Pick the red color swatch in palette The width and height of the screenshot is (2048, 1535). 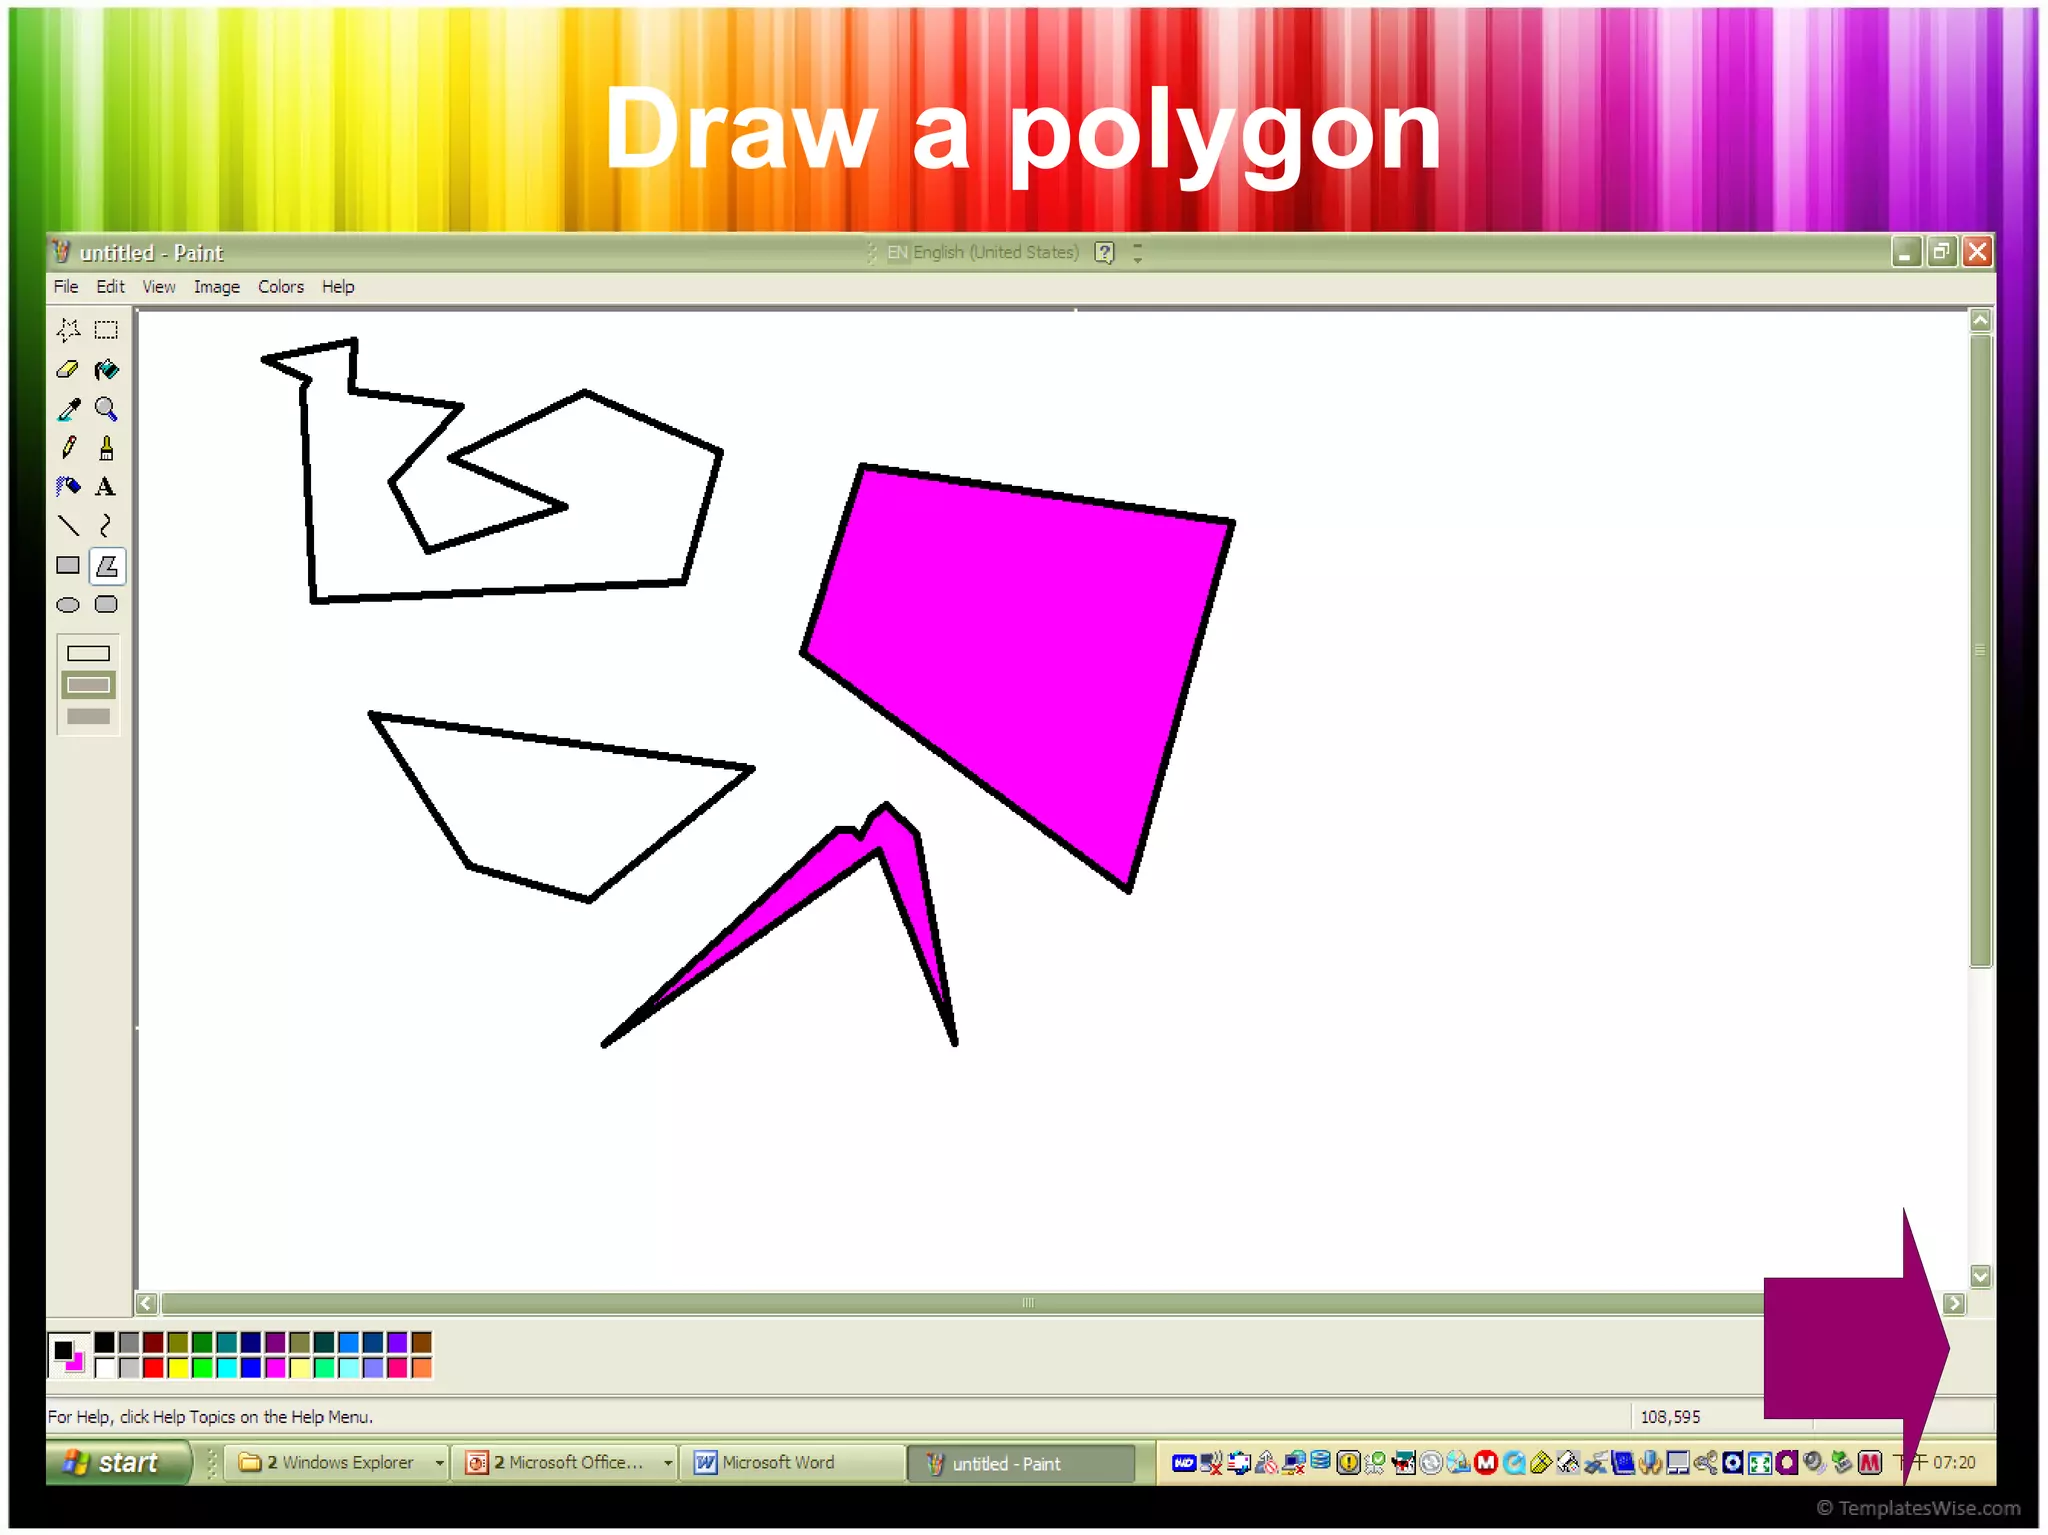[x=153, y=1367]
